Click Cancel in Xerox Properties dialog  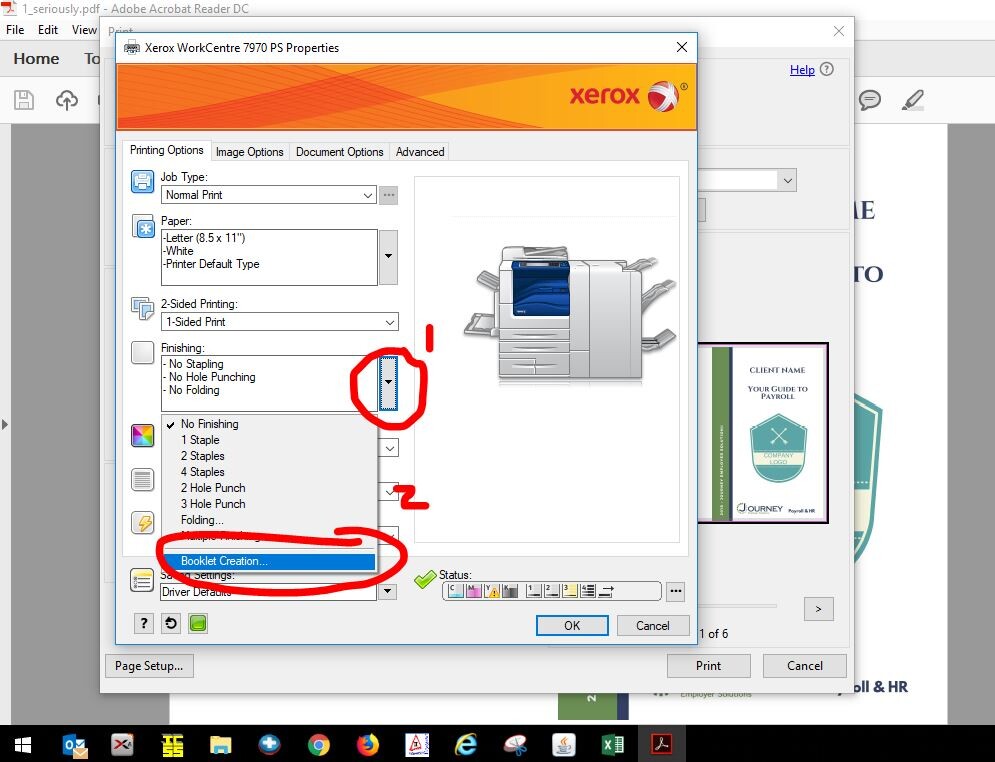[x=652, y=626]
